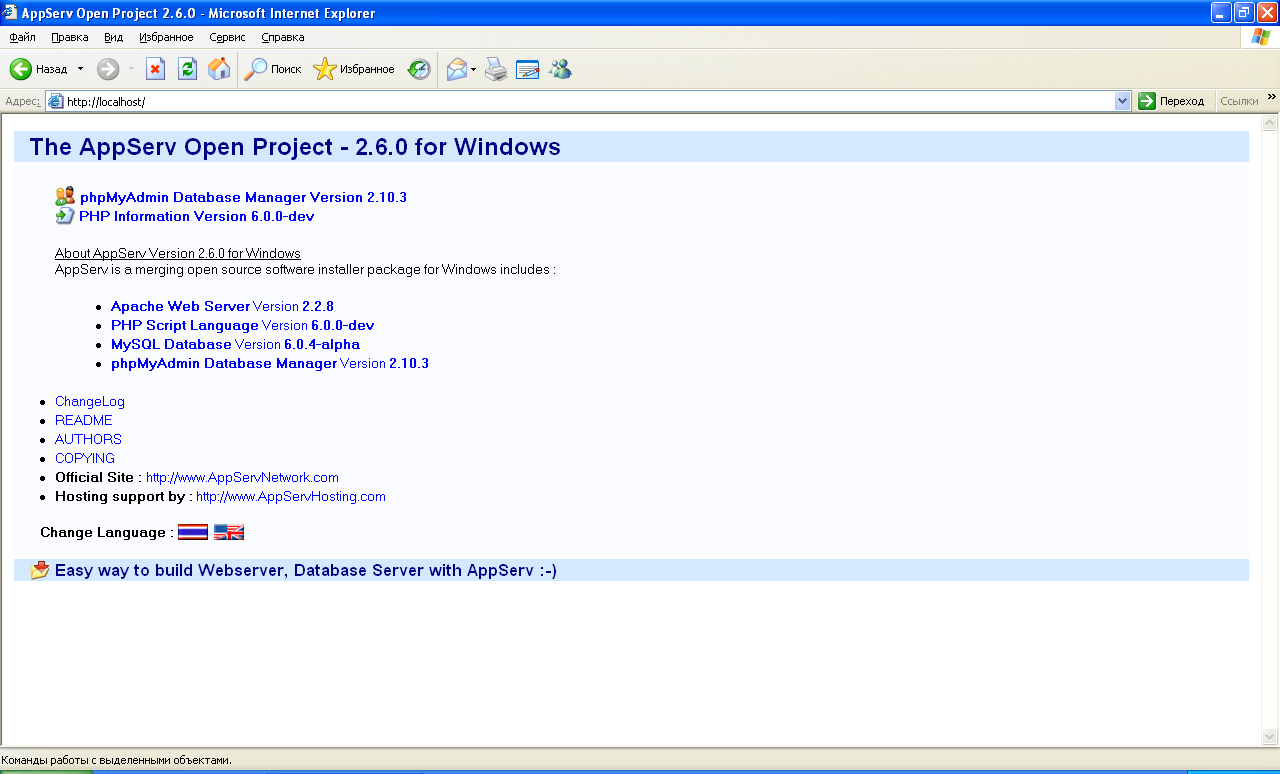Click the IE icon in title bar
Image resolution: width=1280 pixels, height=774 pixels.
(x=10, y=13)
